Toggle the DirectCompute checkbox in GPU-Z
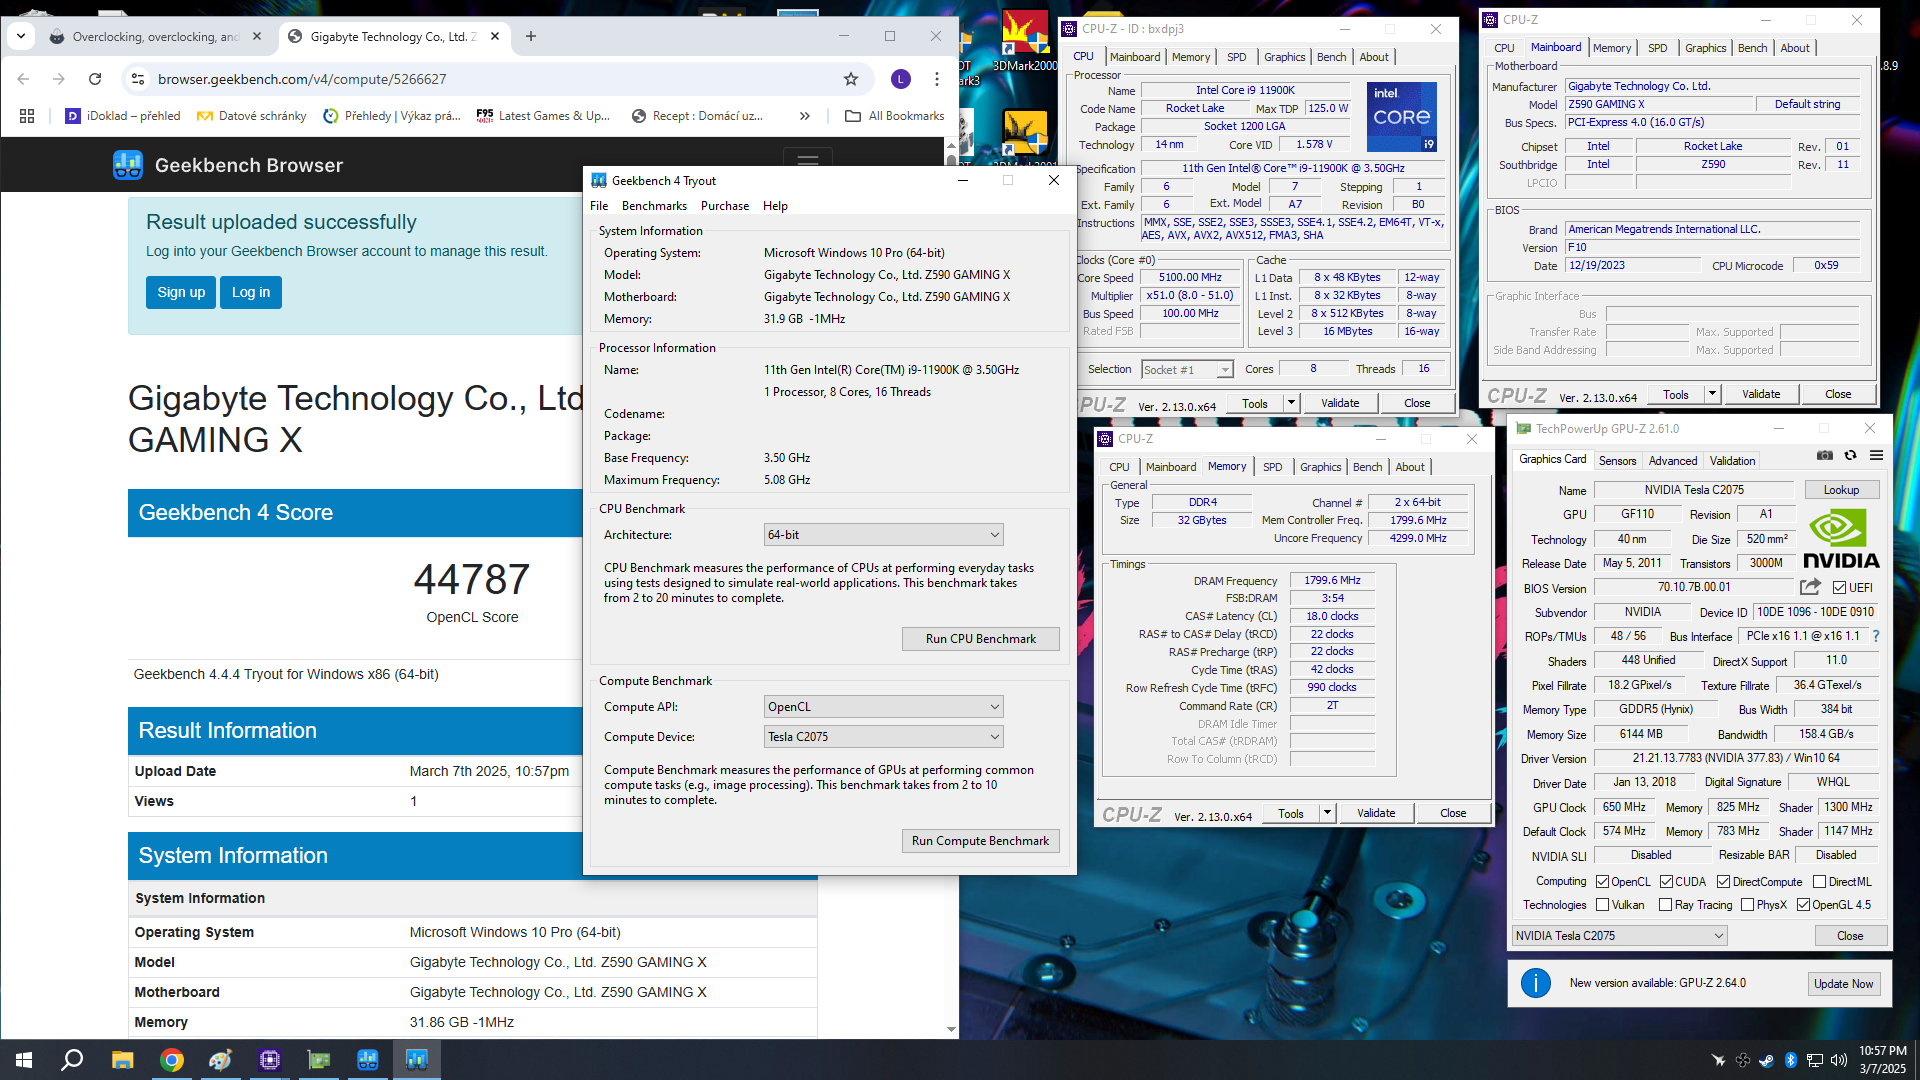1920x1080 pixels. pyautogui.click(x=1723, y=882)
